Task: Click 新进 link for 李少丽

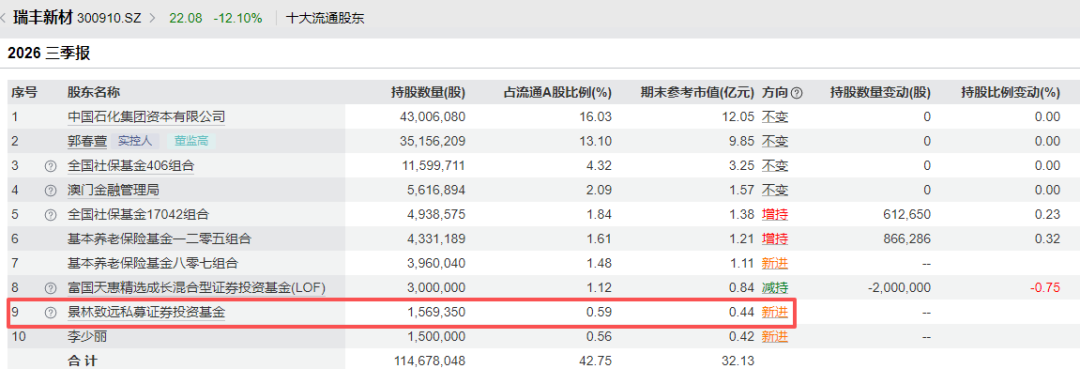Action: coord(774,337)
